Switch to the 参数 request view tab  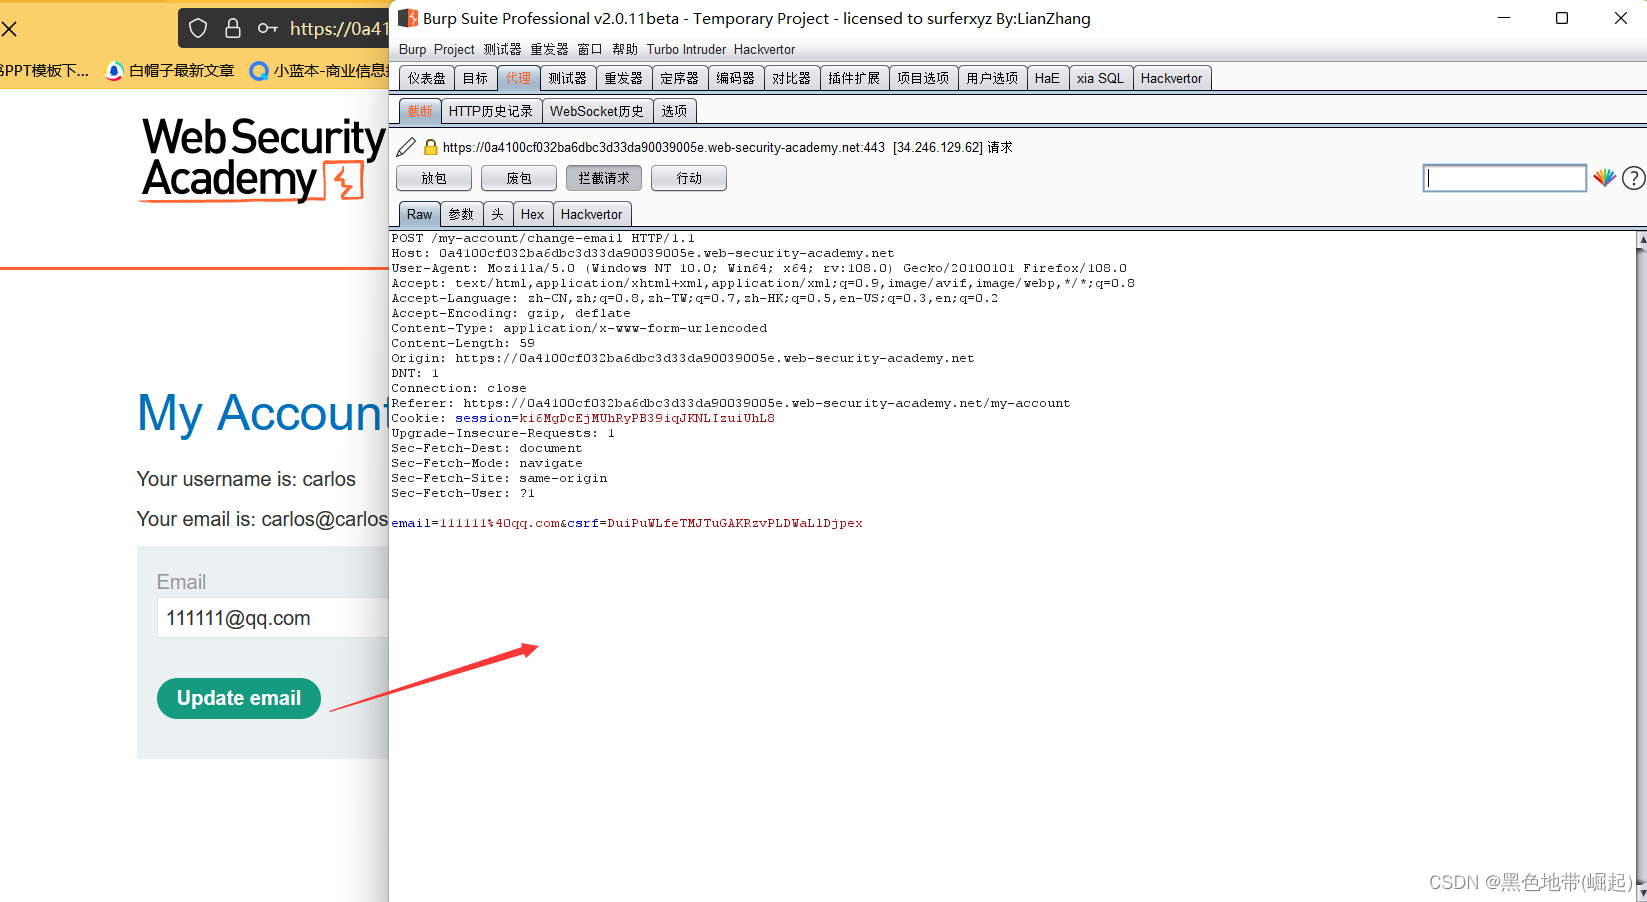tap(462, 214)
